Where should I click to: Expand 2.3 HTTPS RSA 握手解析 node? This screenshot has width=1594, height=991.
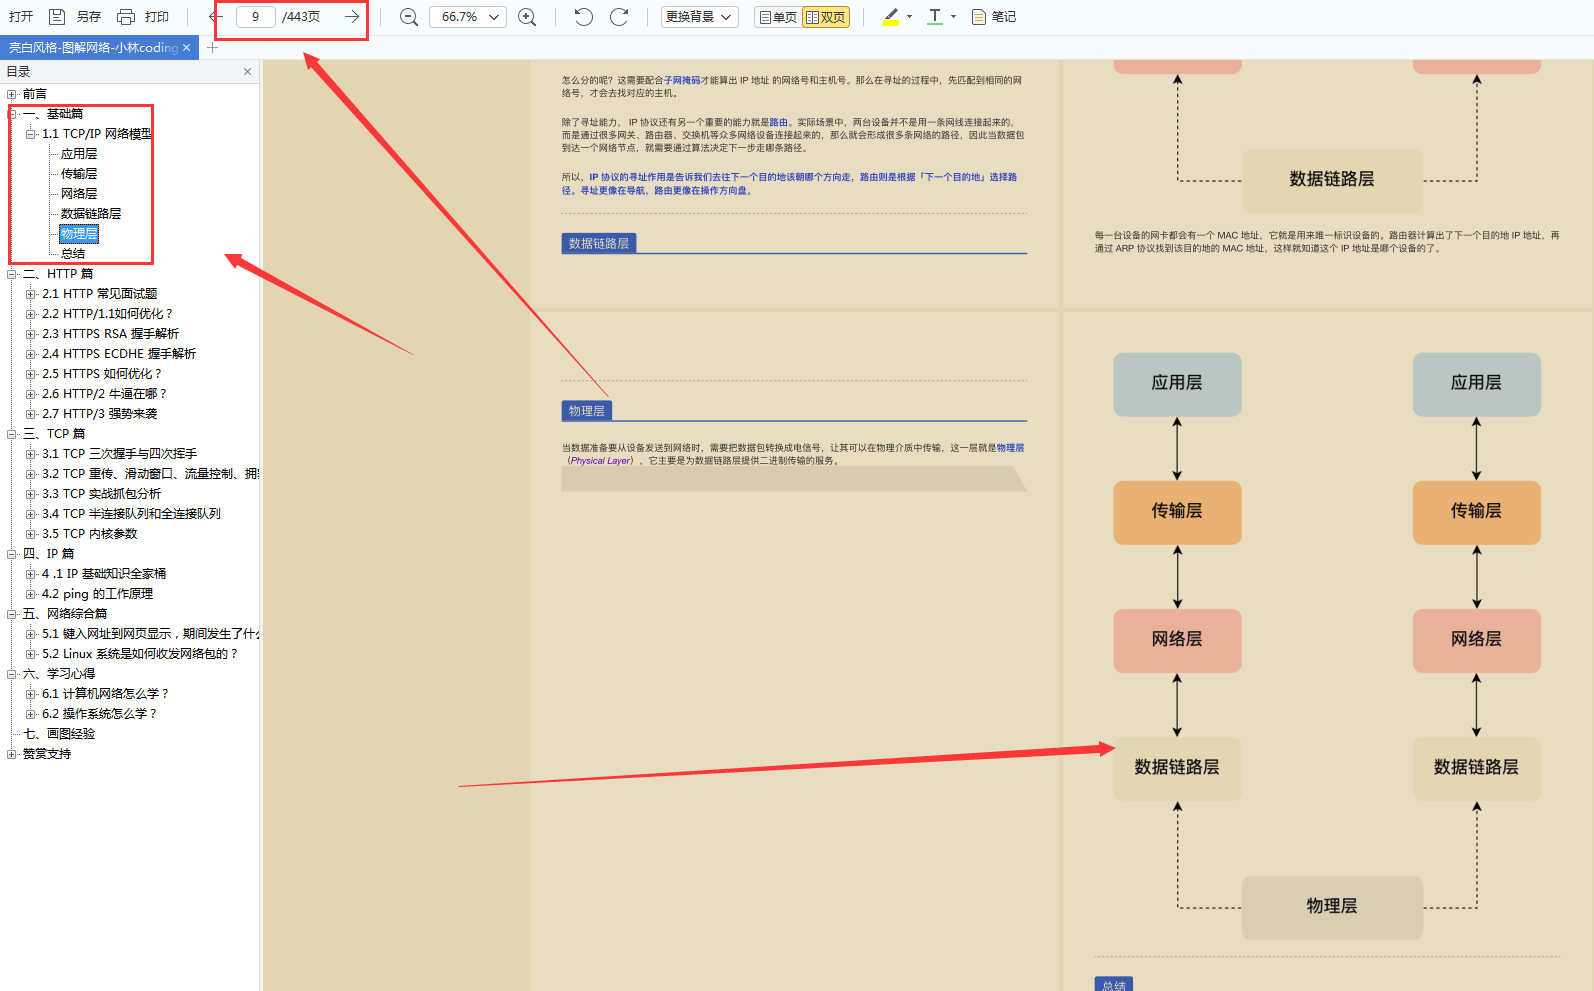point(30,334)
